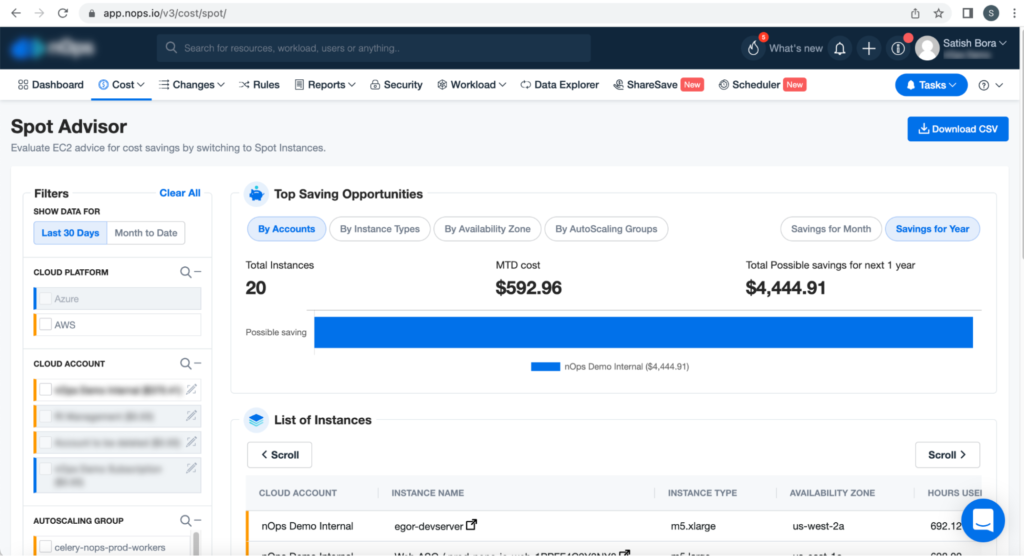
Task: Click search icon in Autoscaling Group filter
Action: coord(185,521)
